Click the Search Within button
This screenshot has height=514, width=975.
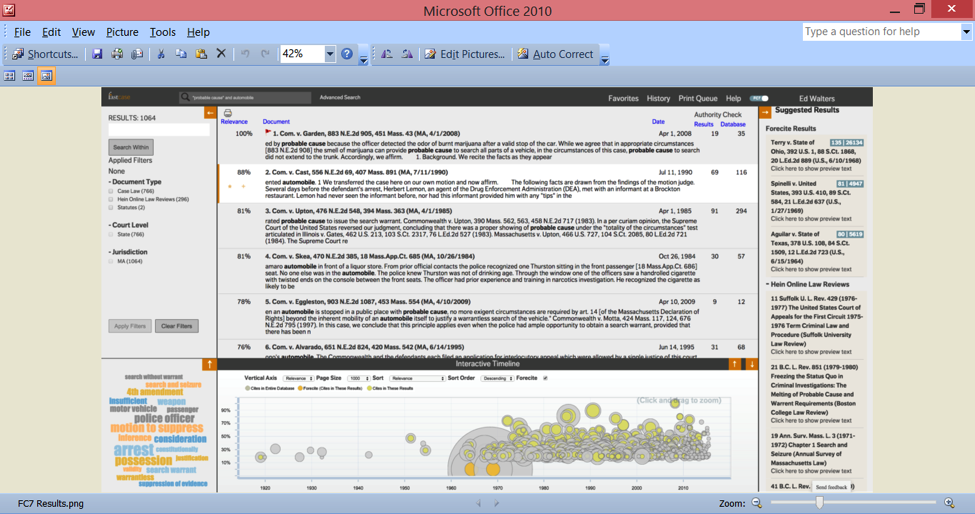[x=131, y=147]
